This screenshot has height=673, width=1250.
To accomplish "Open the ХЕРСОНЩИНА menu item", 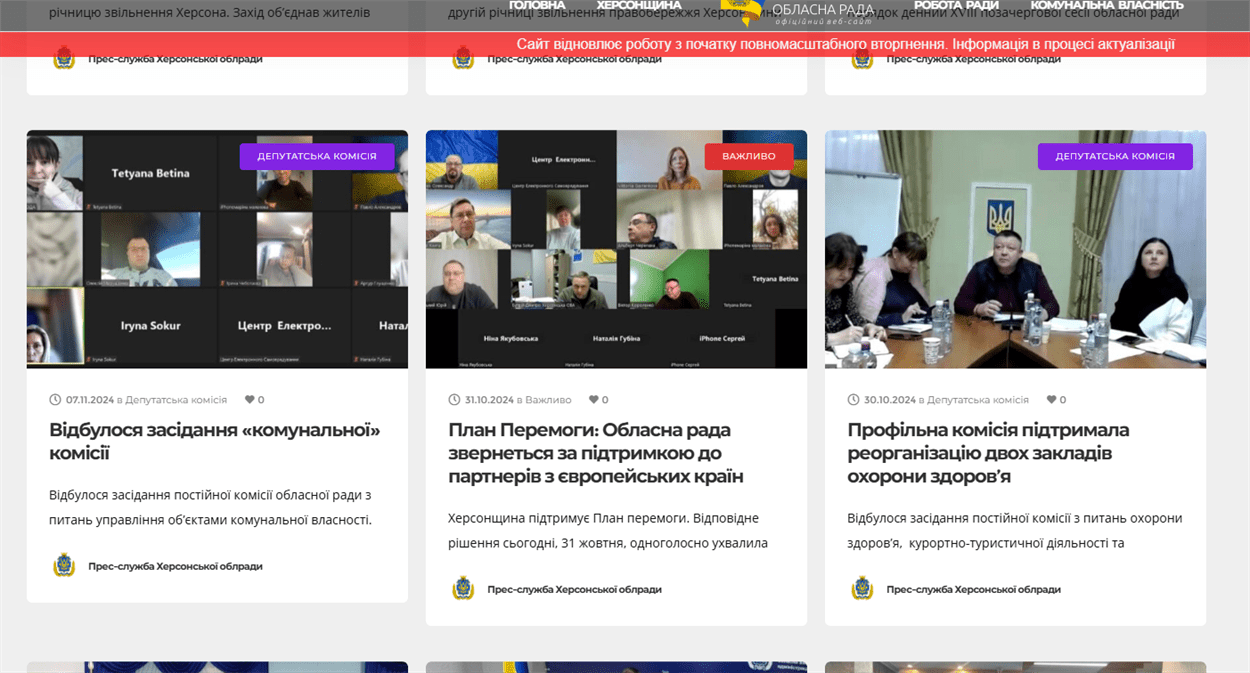I will click(x=639, y=6).
